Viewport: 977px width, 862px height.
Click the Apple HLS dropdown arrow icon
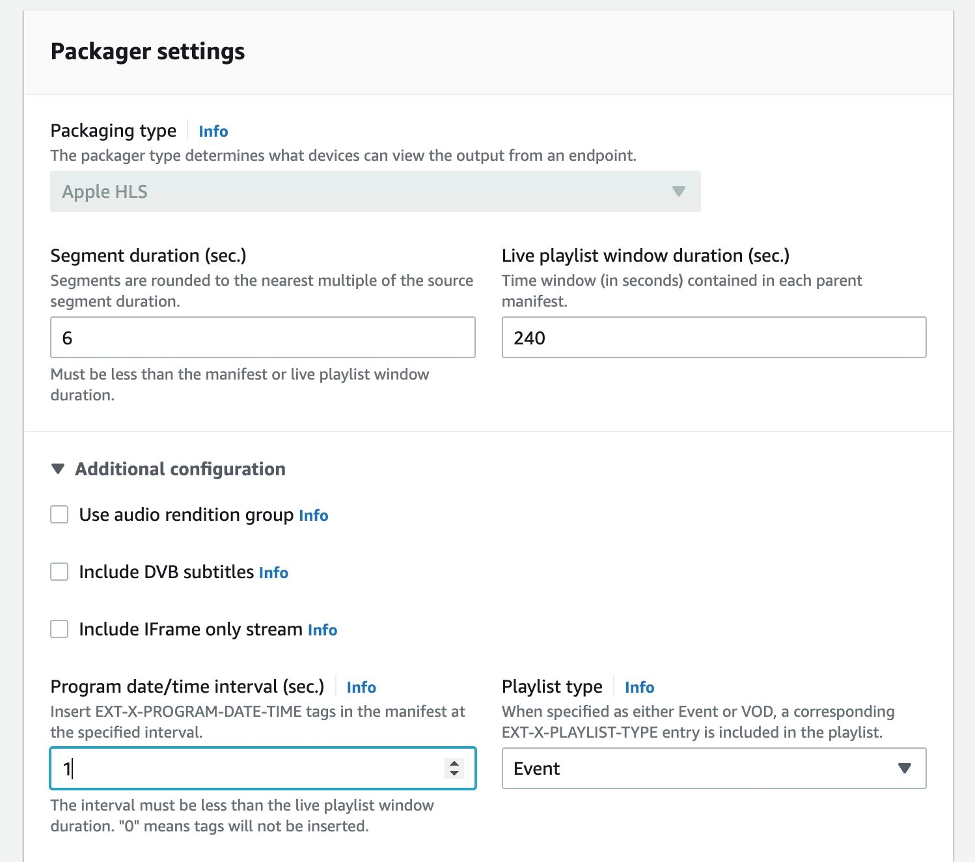(x=678, y=191)
